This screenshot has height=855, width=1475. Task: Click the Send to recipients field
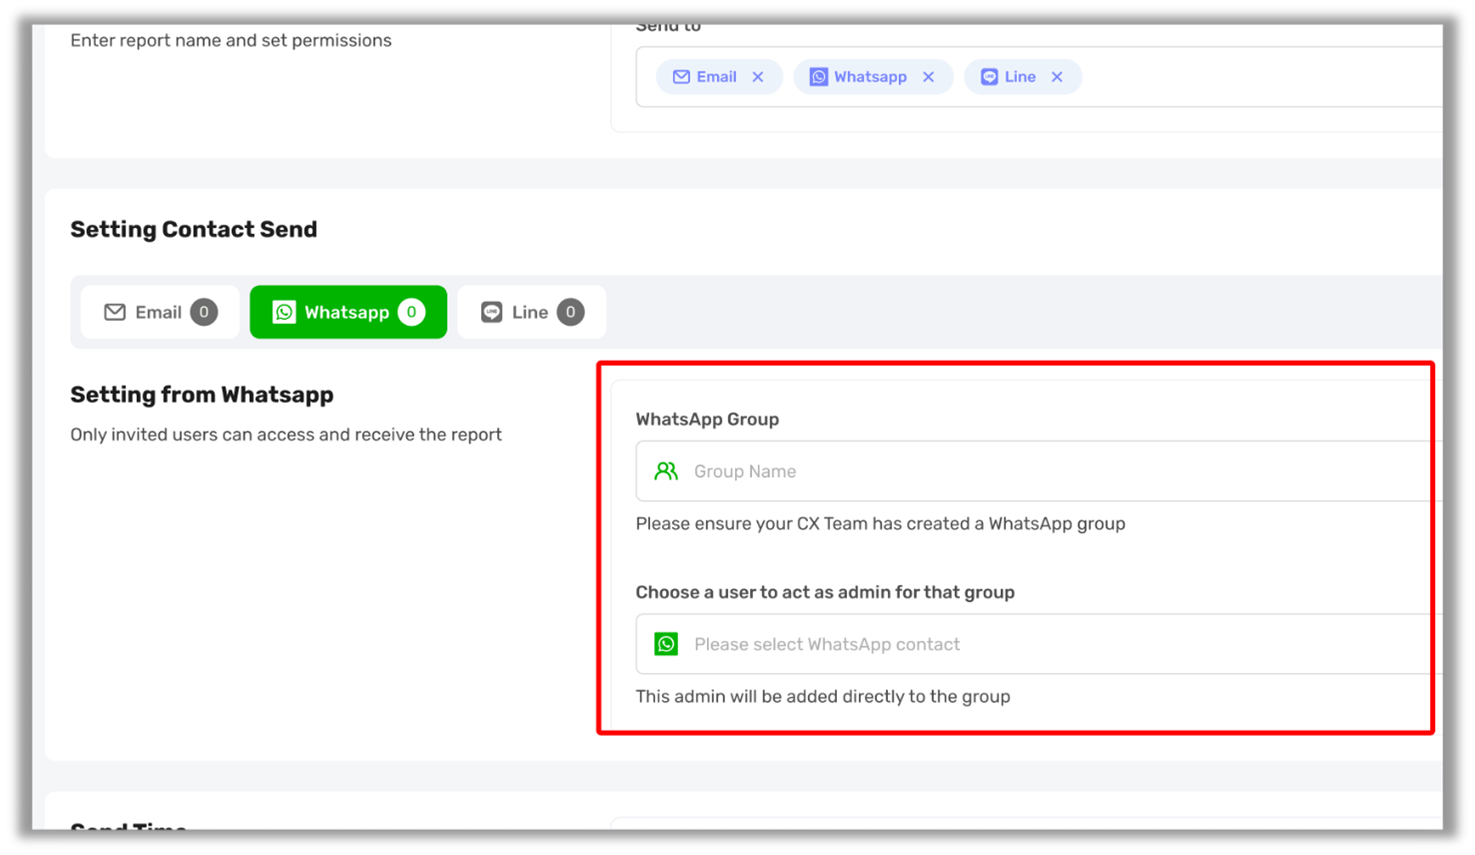click(1039, 77)
